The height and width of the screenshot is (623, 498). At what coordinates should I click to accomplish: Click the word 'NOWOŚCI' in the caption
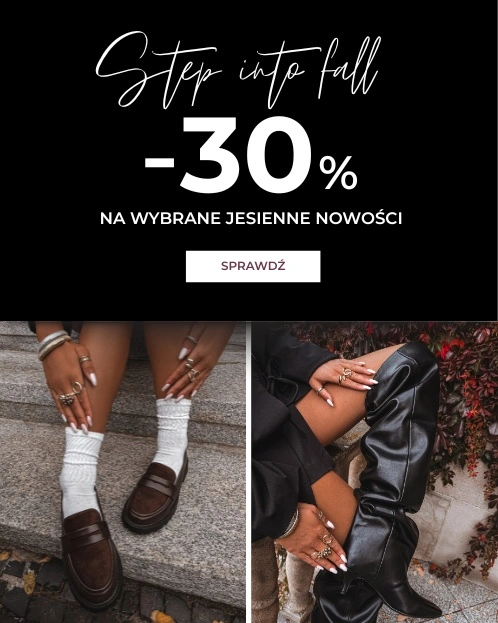click(x=359, y=218)
